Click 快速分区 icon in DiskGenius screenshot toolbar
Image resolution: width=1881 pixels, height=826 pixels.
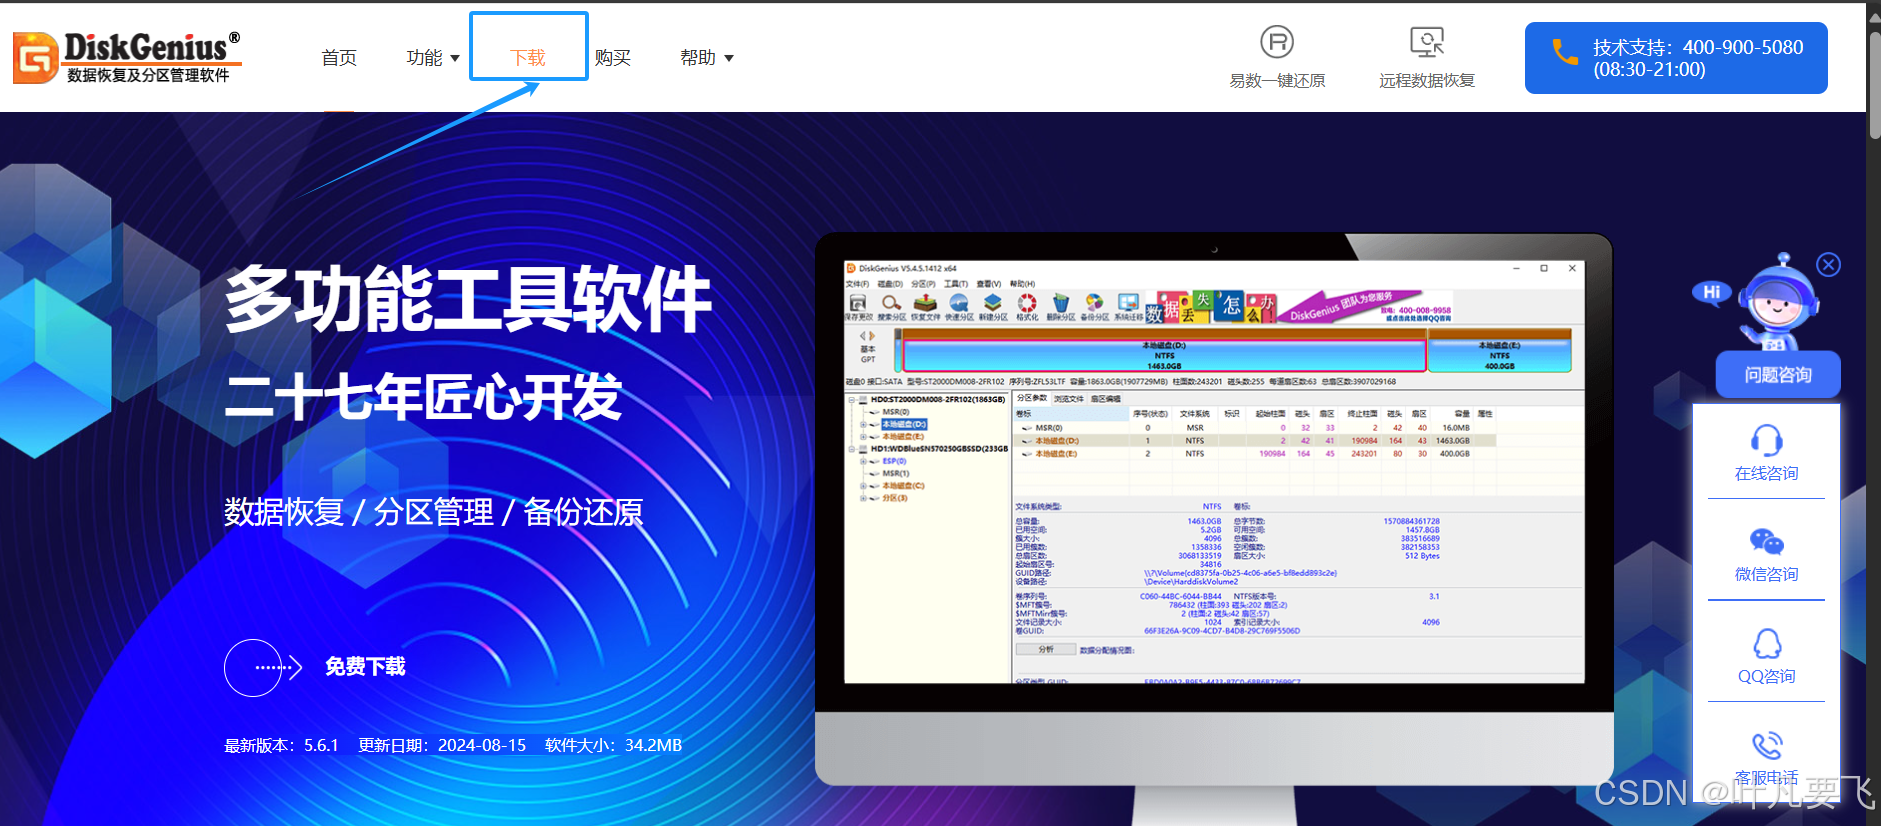point(959,307)
